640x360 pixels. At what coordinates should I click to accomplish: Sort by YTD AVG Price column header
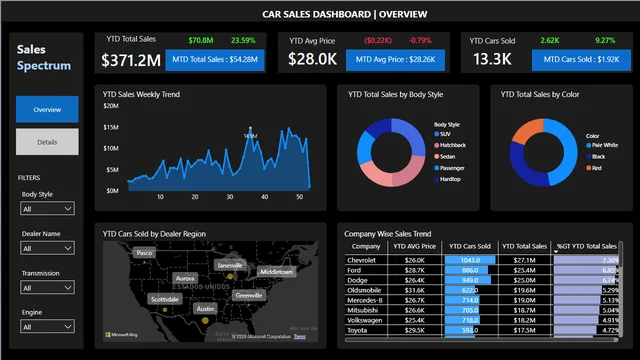(414, 246)
